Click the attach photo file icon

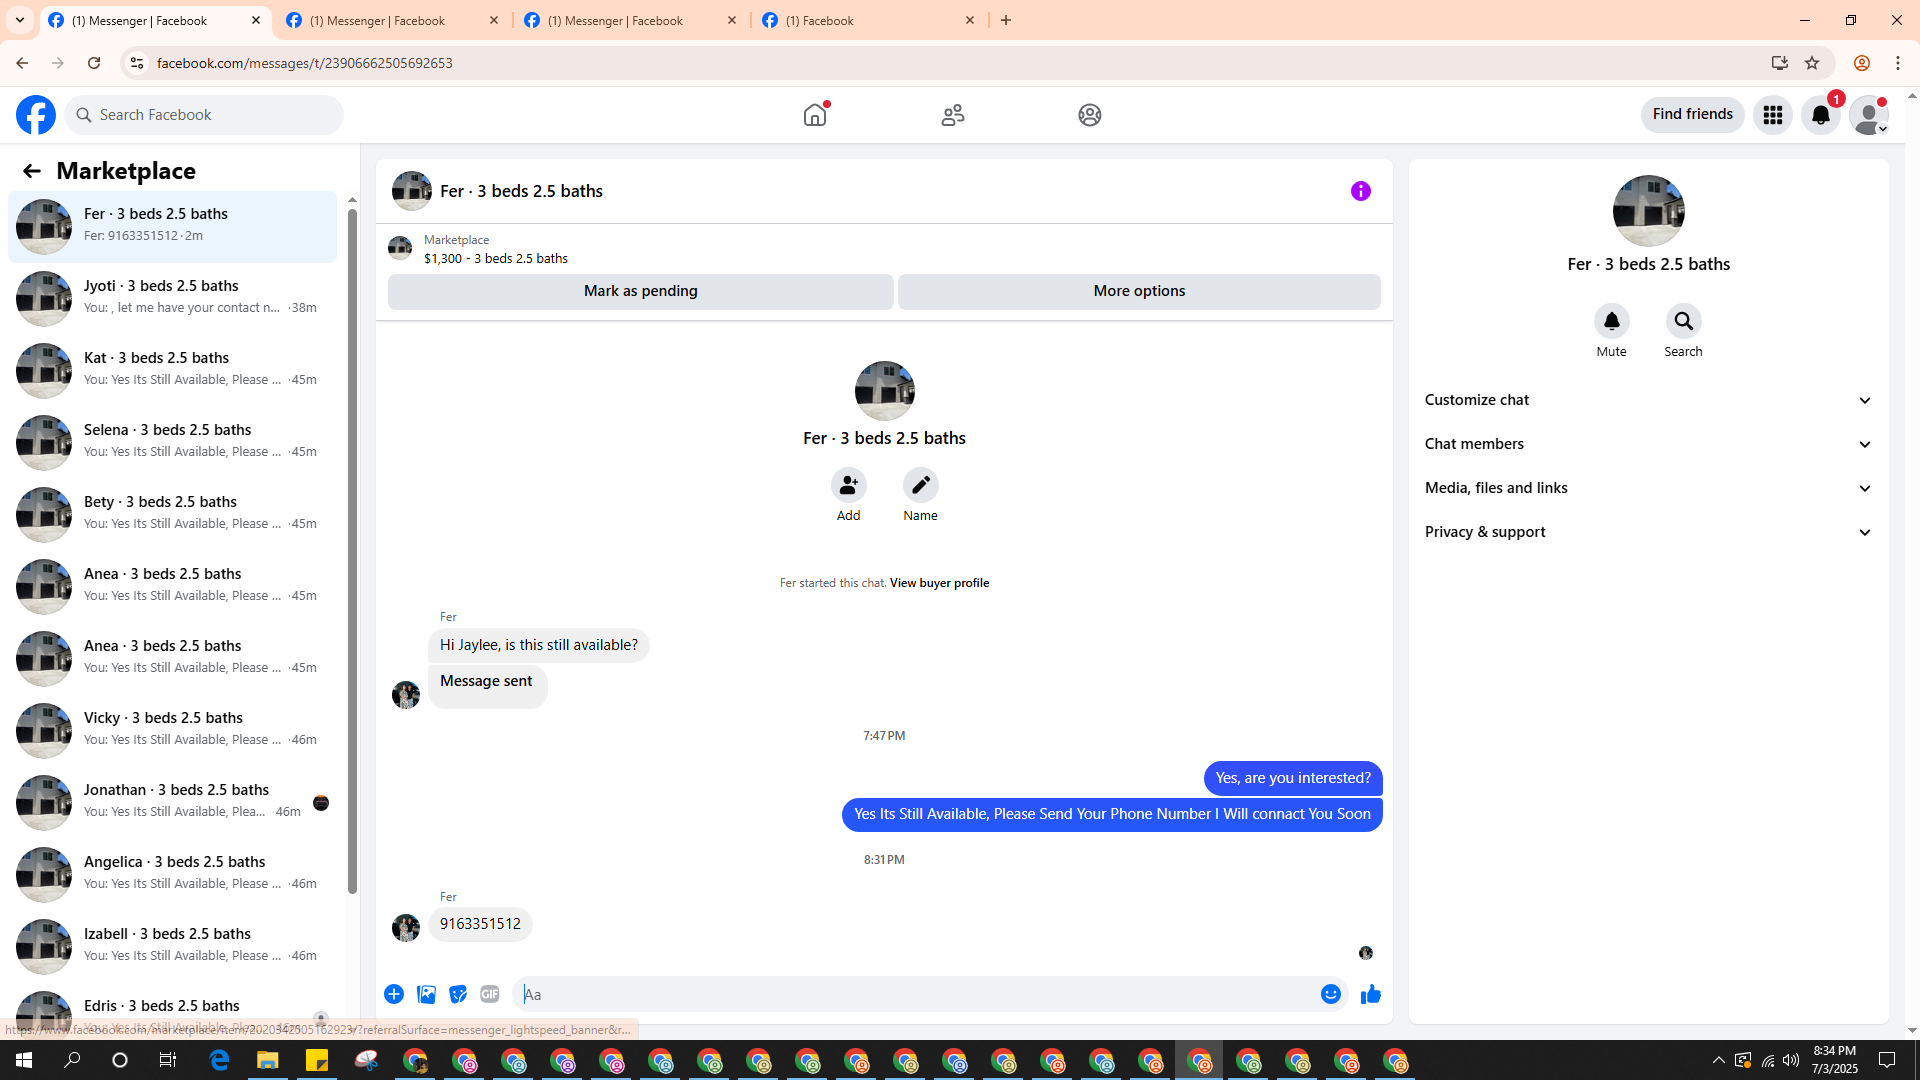426,994
